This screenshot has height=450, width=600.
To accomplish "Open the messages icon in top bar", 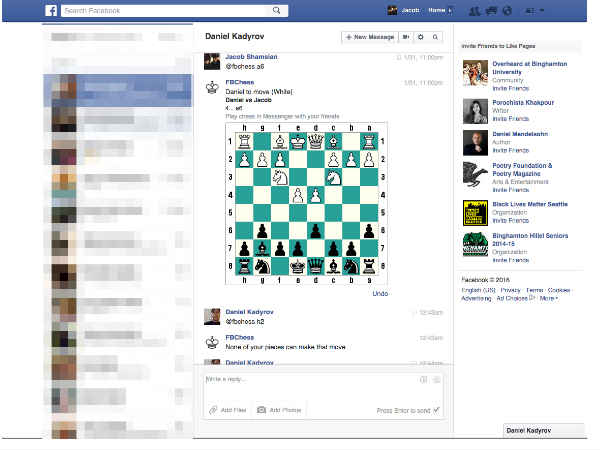I will click(491, 11).
